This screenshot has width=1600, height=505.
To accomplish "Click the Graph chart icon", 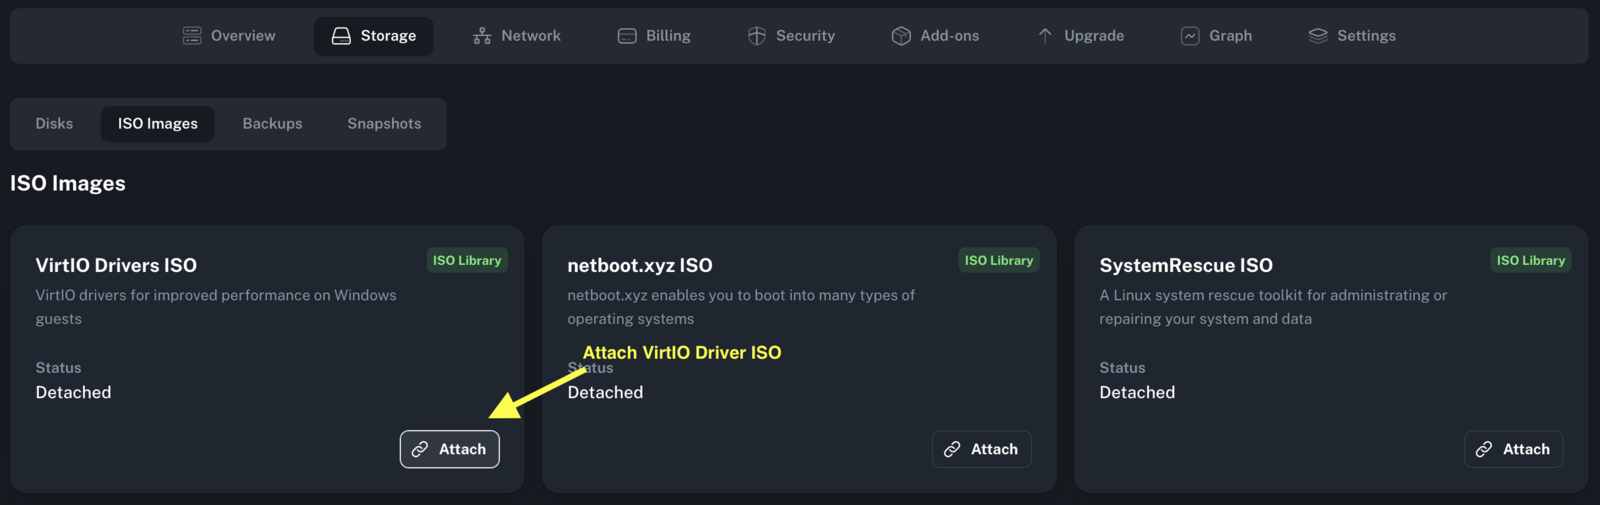I will tap(1190, 36).
